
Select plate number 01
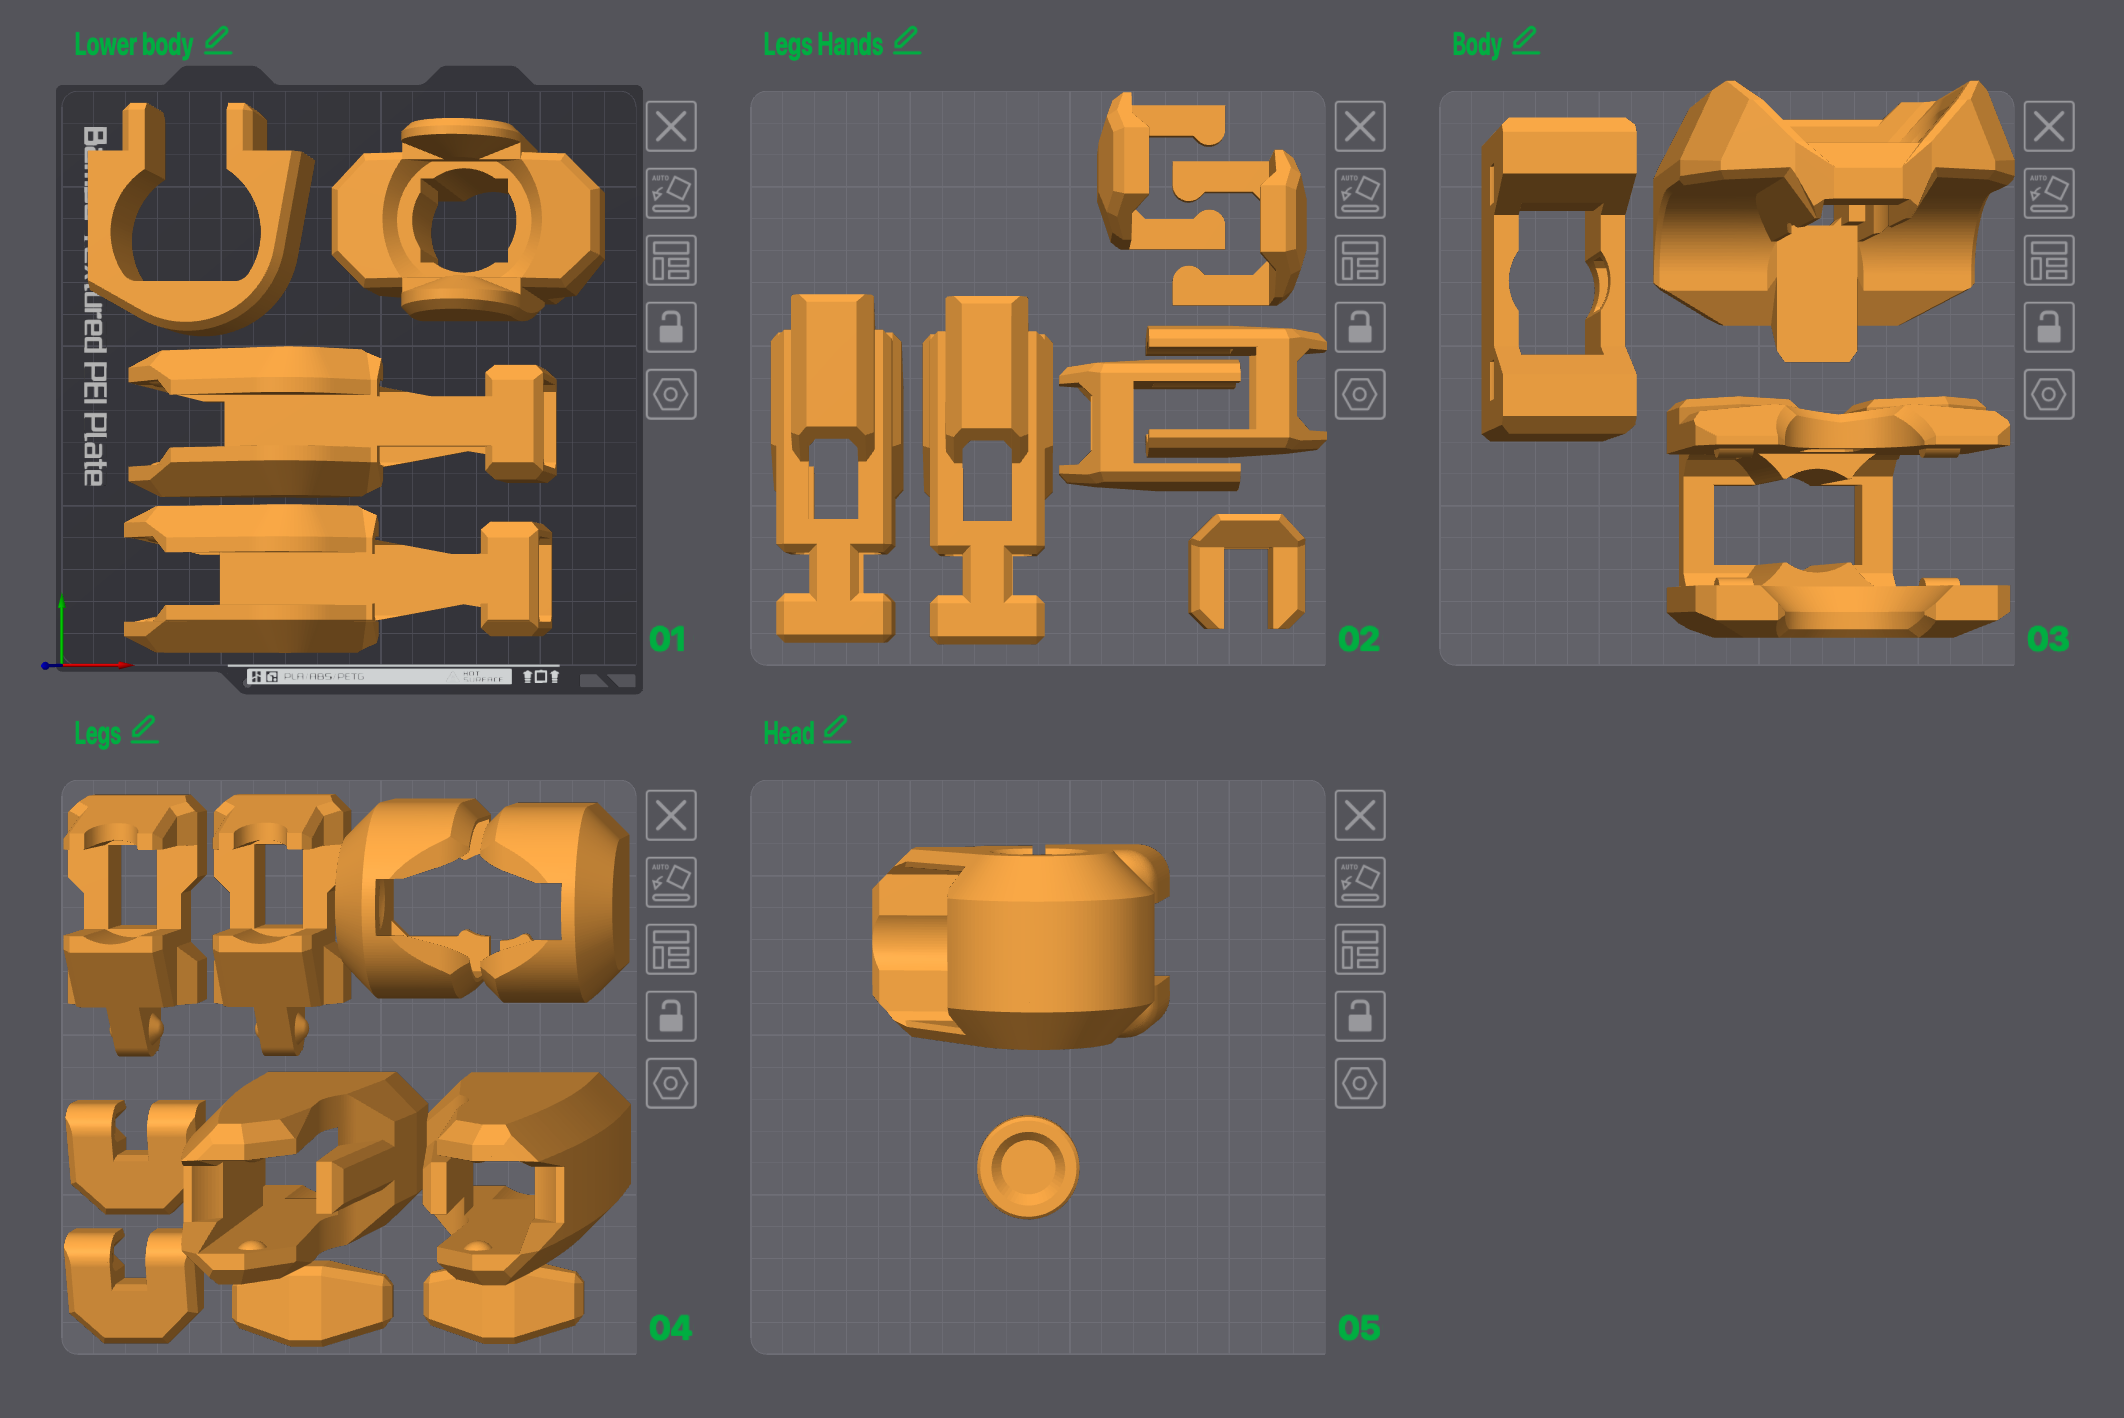[667, 639]
